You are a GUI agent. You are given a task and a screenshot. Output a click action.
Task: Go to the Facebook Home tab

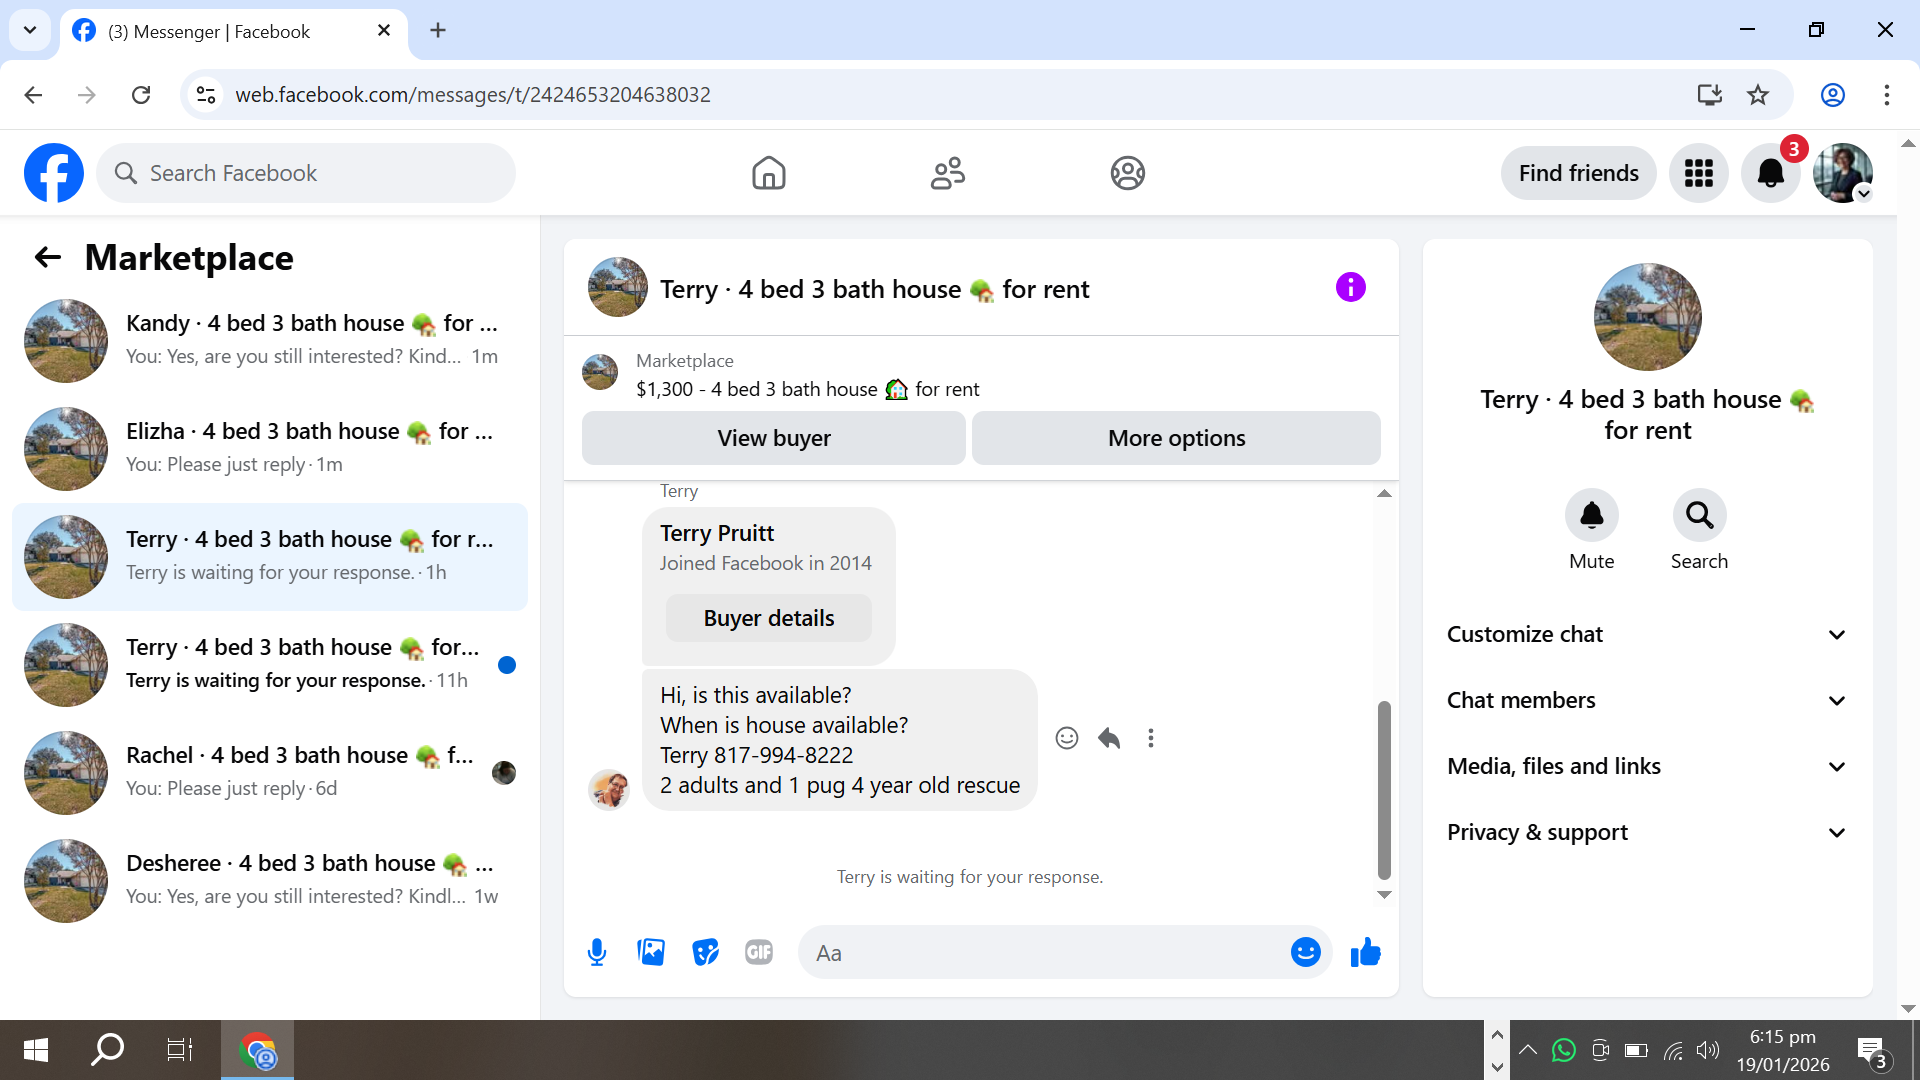click(x=768, y=173)
